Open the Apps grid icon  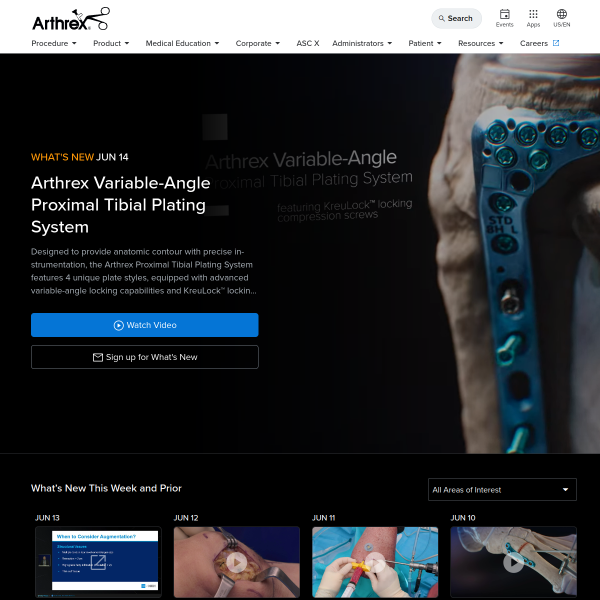click(x=533, y=18)
